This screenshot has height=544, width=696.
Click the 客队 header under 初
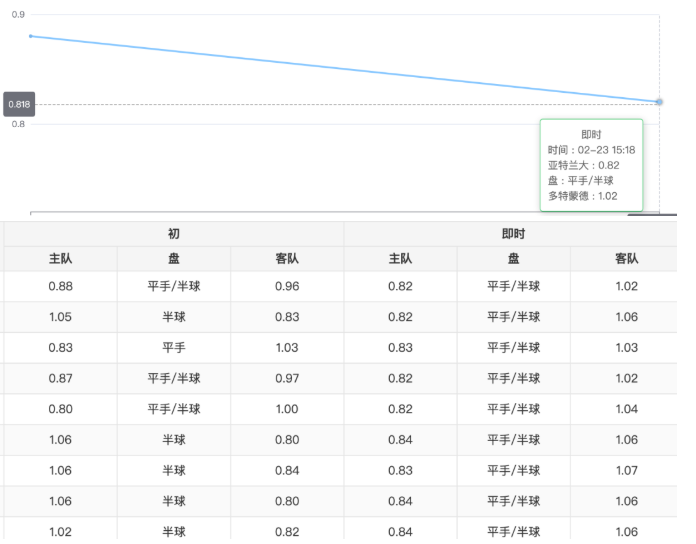pos(287,259)
